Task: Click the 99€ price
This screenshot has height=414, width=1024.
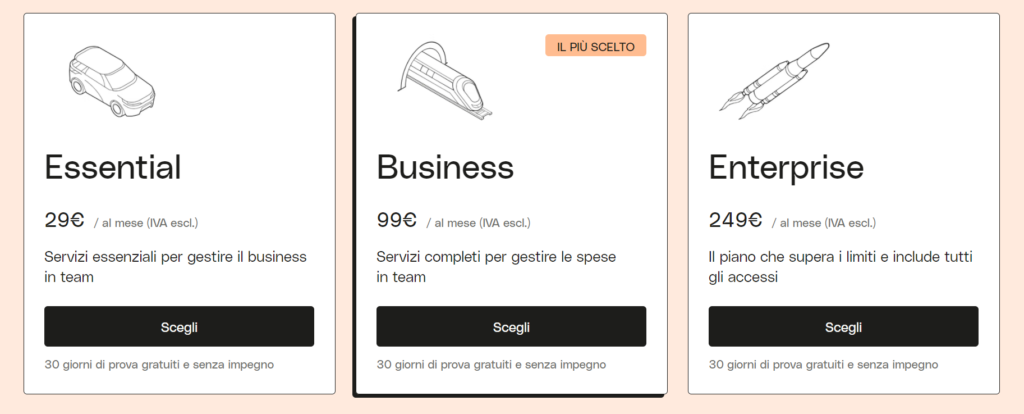Action: pos(397,221)
